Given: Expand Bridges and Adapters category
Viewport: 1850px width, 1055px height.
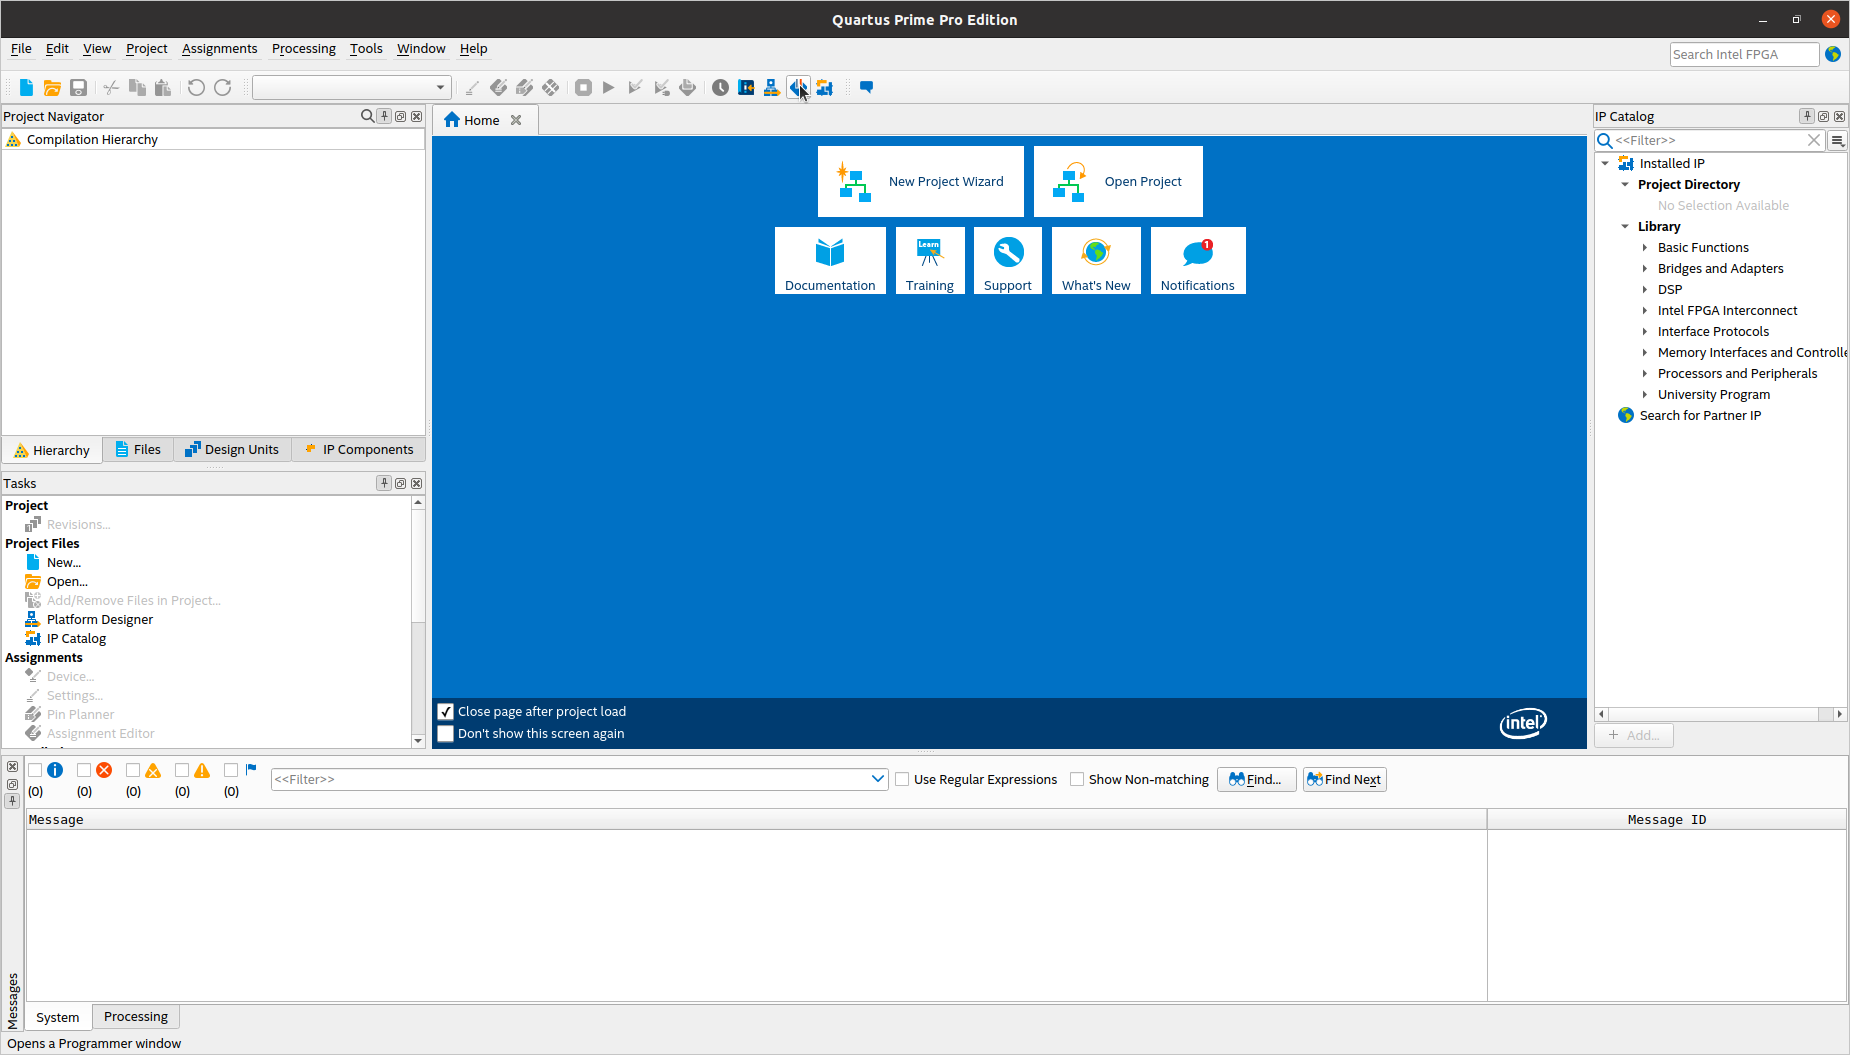Looking at the screenshot, I should pos(1645,269).
